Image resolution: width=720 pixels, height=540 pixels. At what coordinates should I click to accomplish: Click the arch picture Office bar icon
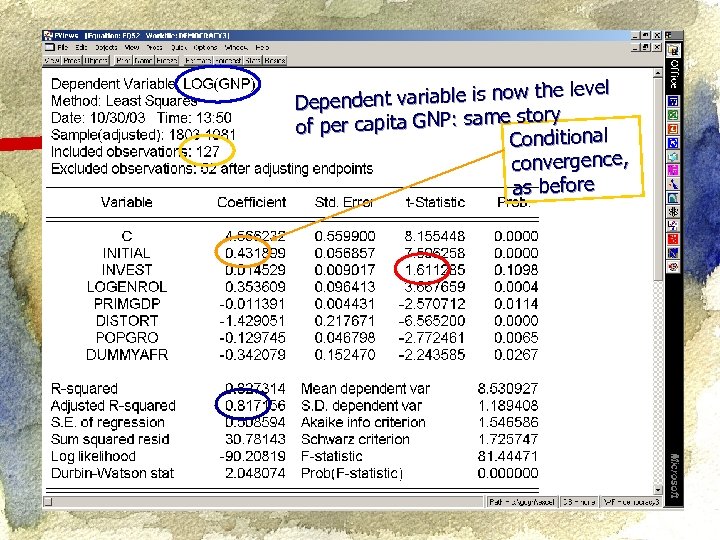pyautogui.click(x=673, y=198)
